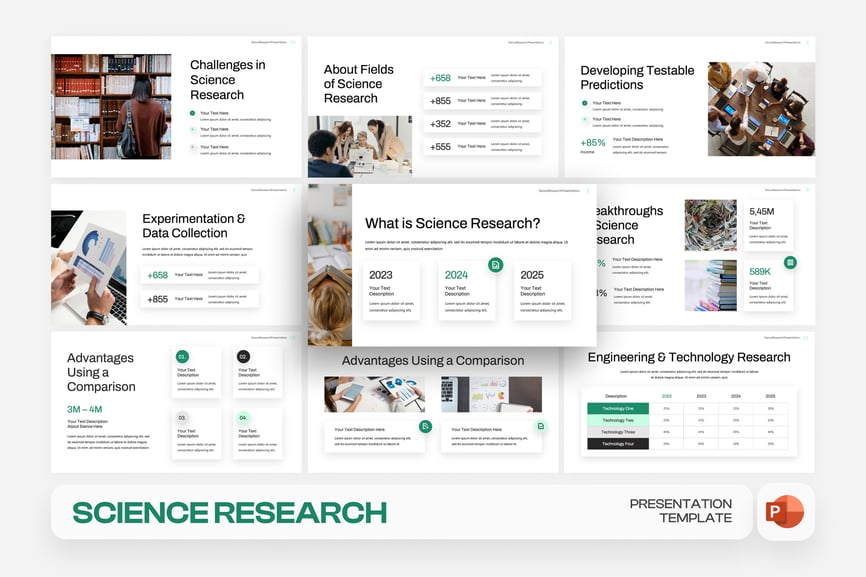The image size is (866, 577).
Task: Open the Challenges in Science Research slide
Action: [176, 107]
